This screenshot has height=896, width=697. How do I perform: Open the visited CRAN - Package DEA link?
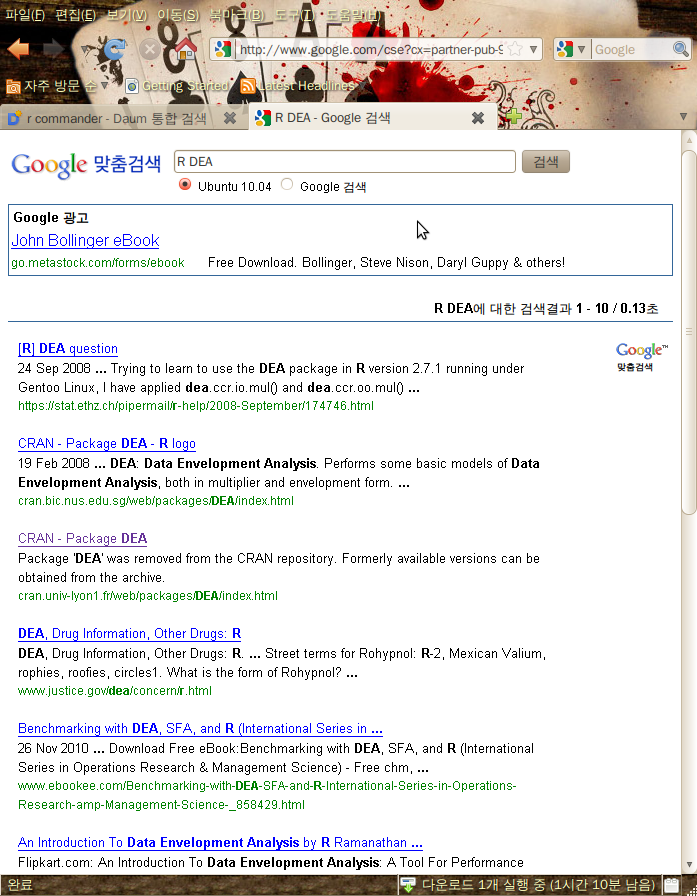pyautogui.click(x=82, y=538)
